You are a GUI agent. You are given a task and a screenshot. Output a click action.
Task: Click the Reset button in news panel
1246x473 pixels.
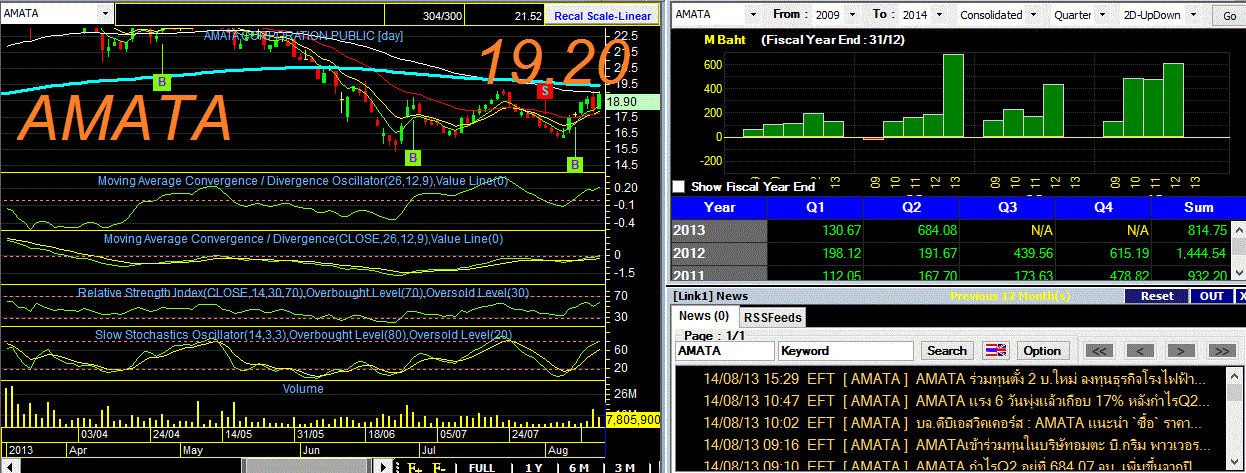point(1157,296)
